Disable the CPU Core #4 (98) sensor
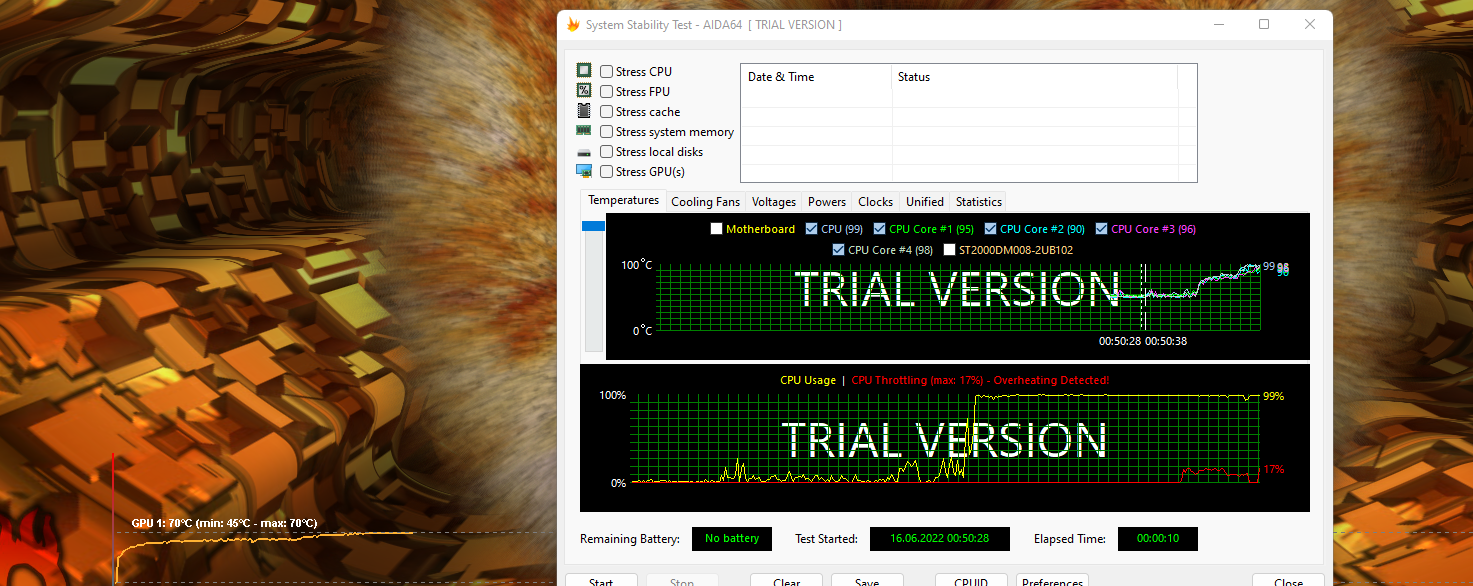Image resolution: width=1473 pixels, height=586 pixels. [x=838, y=250]
